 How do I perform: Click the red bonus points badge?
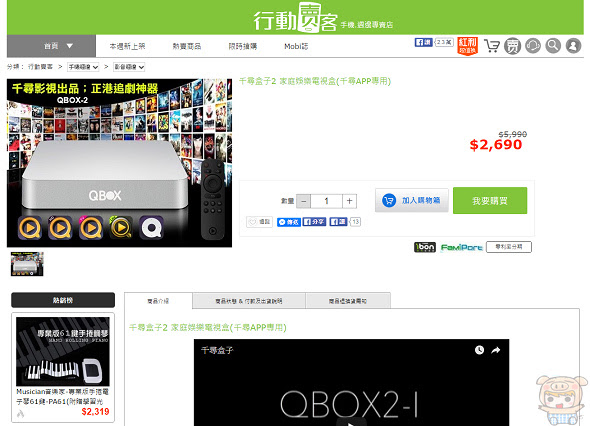click(x=468, y=46)
